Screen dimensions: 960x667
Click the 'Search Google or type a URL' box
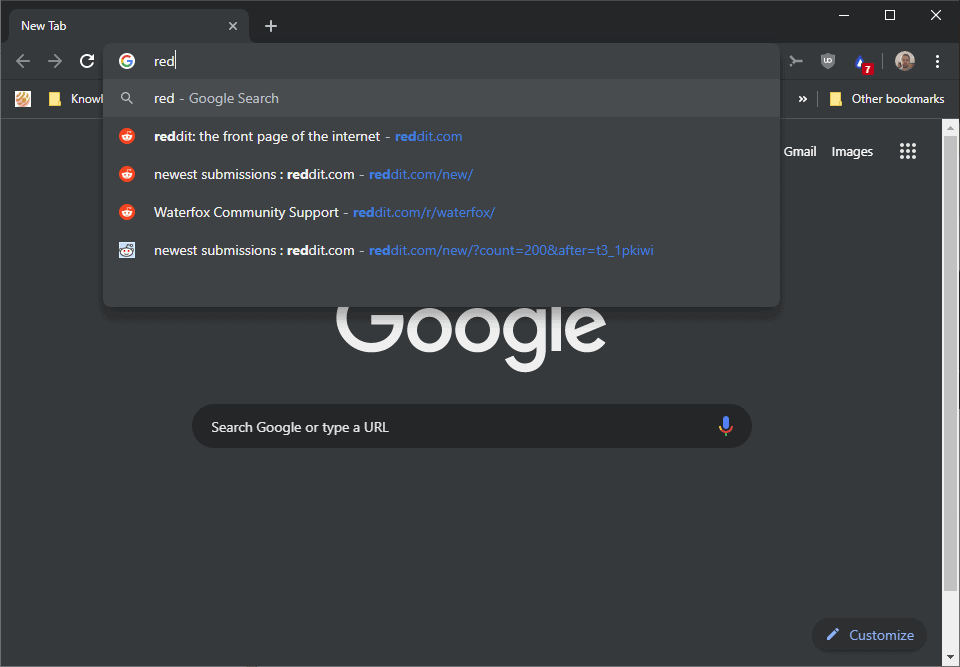471,426
